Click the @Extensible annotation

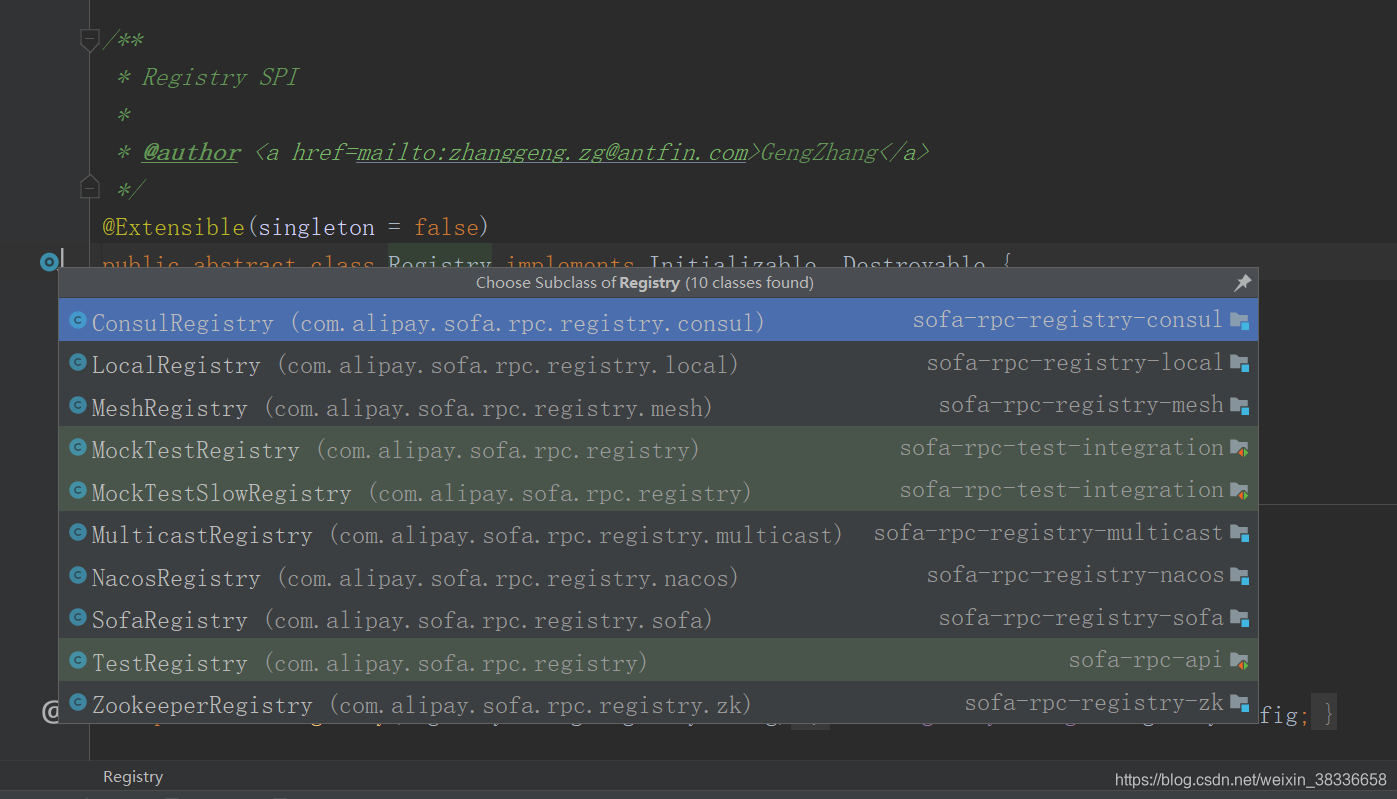(x=174, y=227)
